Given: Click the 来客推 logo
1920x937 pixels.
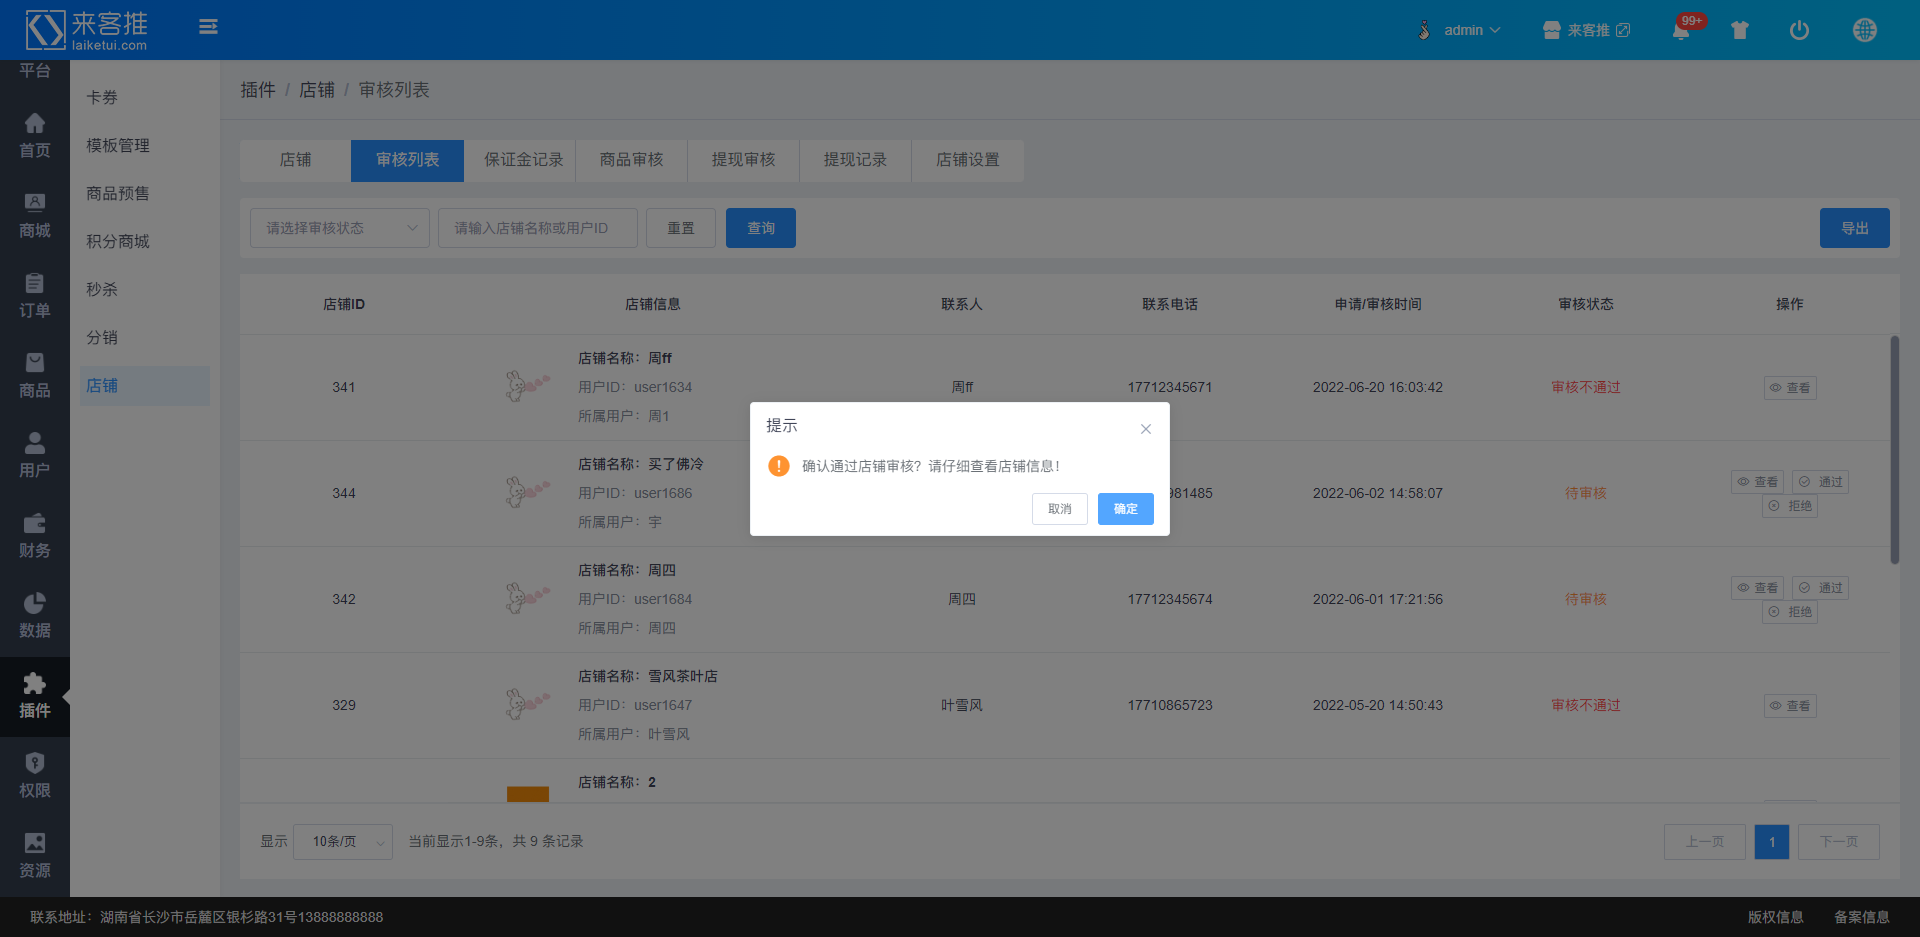Looking at the screenshot, I should [x=87, y=30].
